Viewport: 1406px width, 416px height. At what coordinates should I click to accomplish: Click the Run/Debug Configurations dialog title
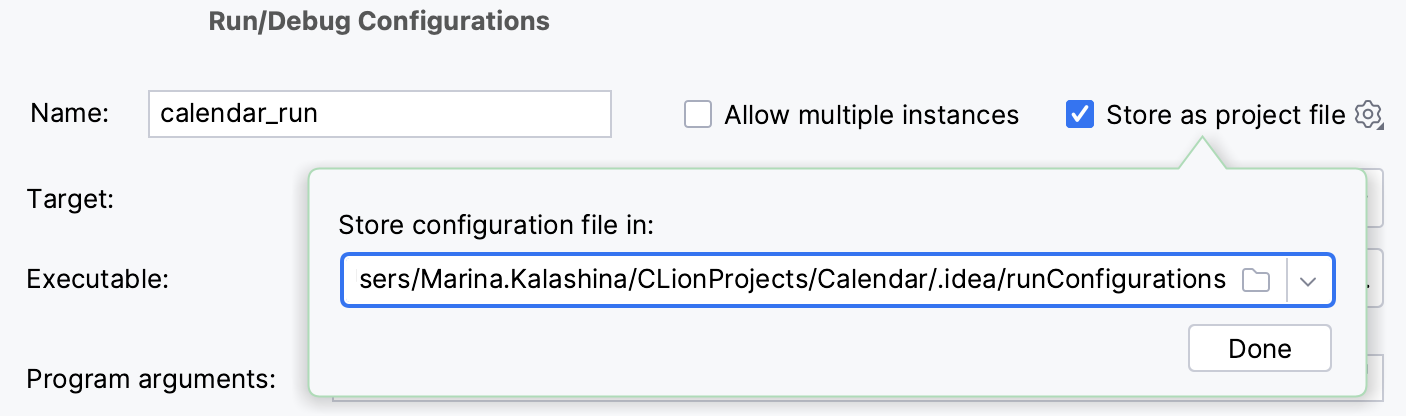pyautogui.click(x=379, y=22)
